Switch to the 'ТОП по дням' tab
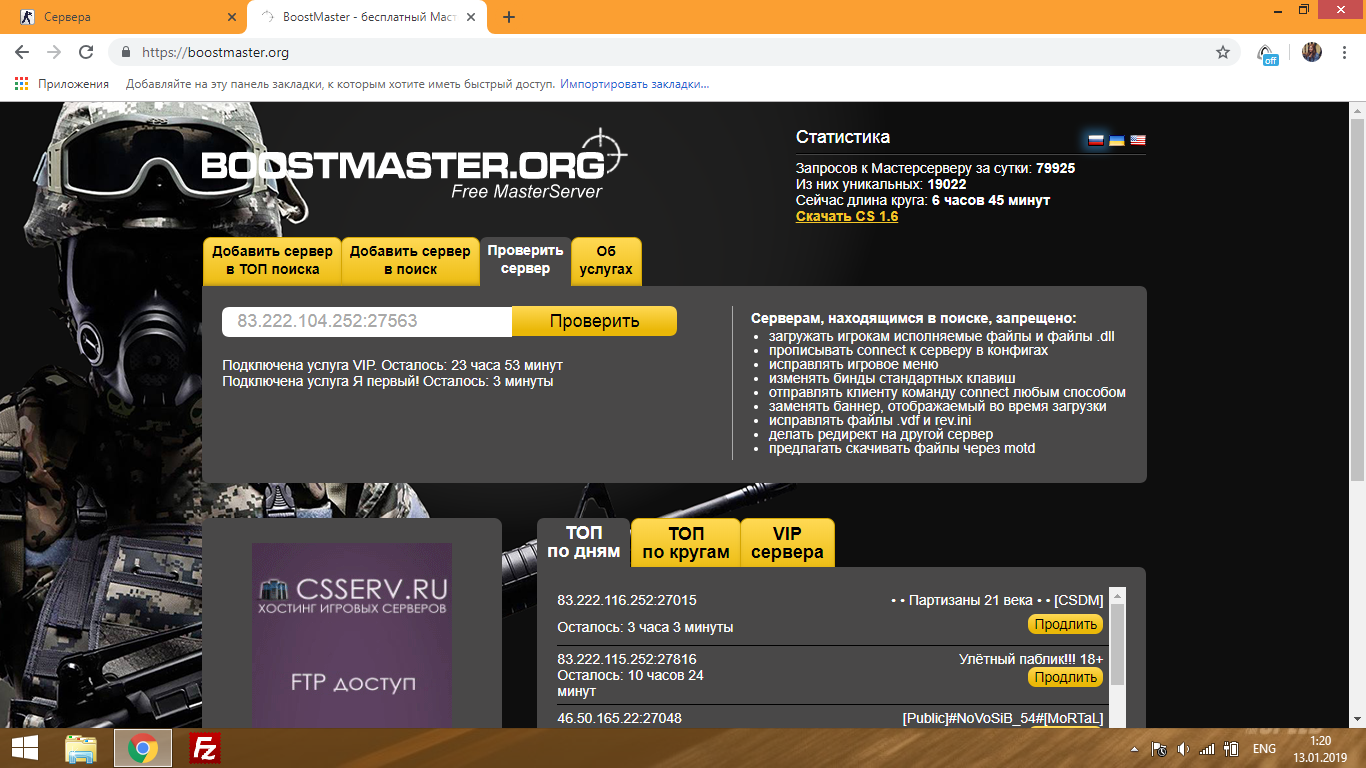1366x768 pixels. coord(583,543)
